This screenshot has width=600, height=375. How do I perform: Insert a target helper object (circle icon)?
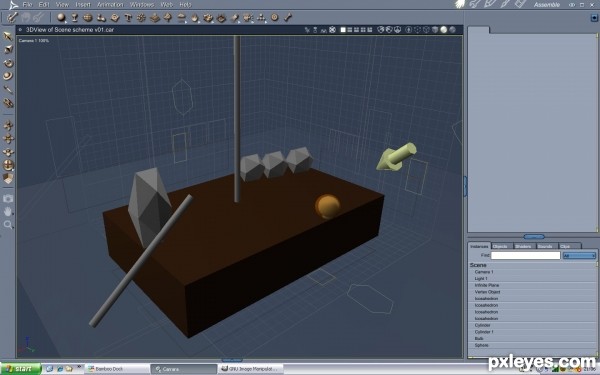(274, 18)
